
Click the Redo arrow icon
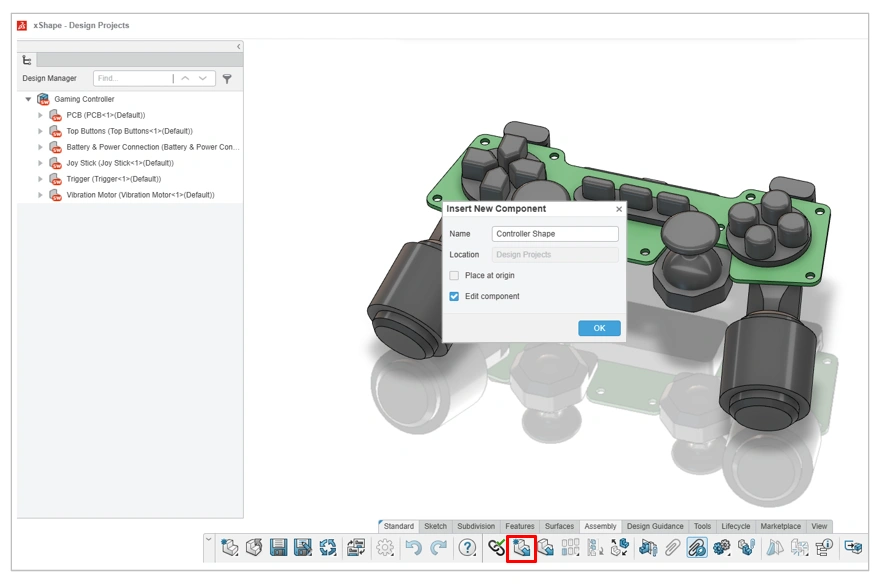point(438,548)
